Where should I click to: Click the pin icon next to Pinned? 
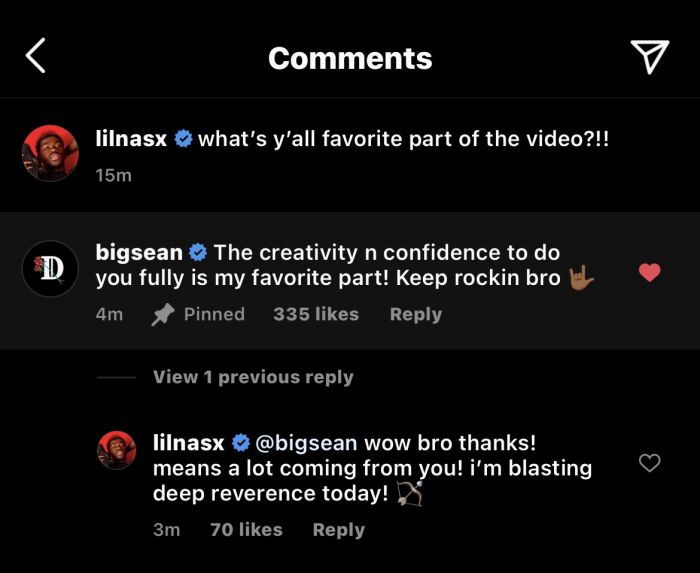pos(162,315)
